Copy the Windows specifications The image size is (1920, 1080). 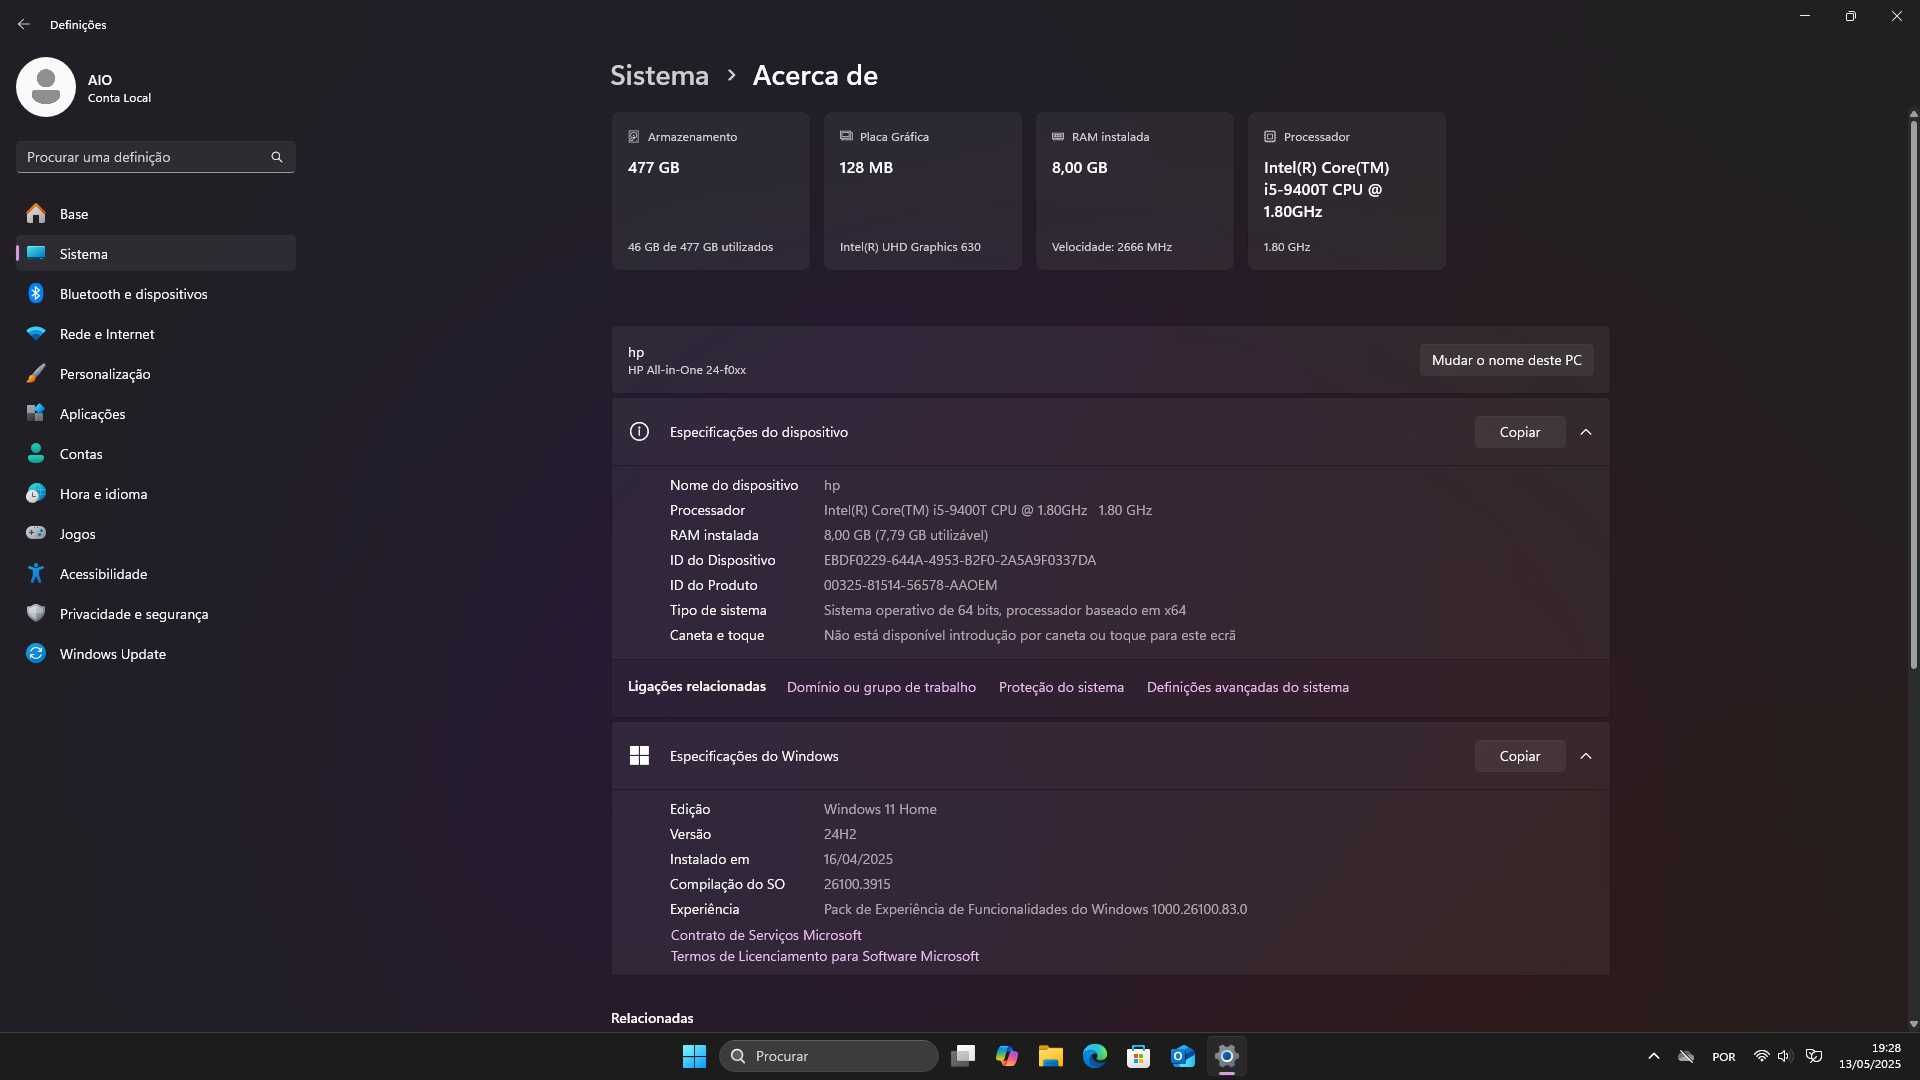pos(1519,756)
